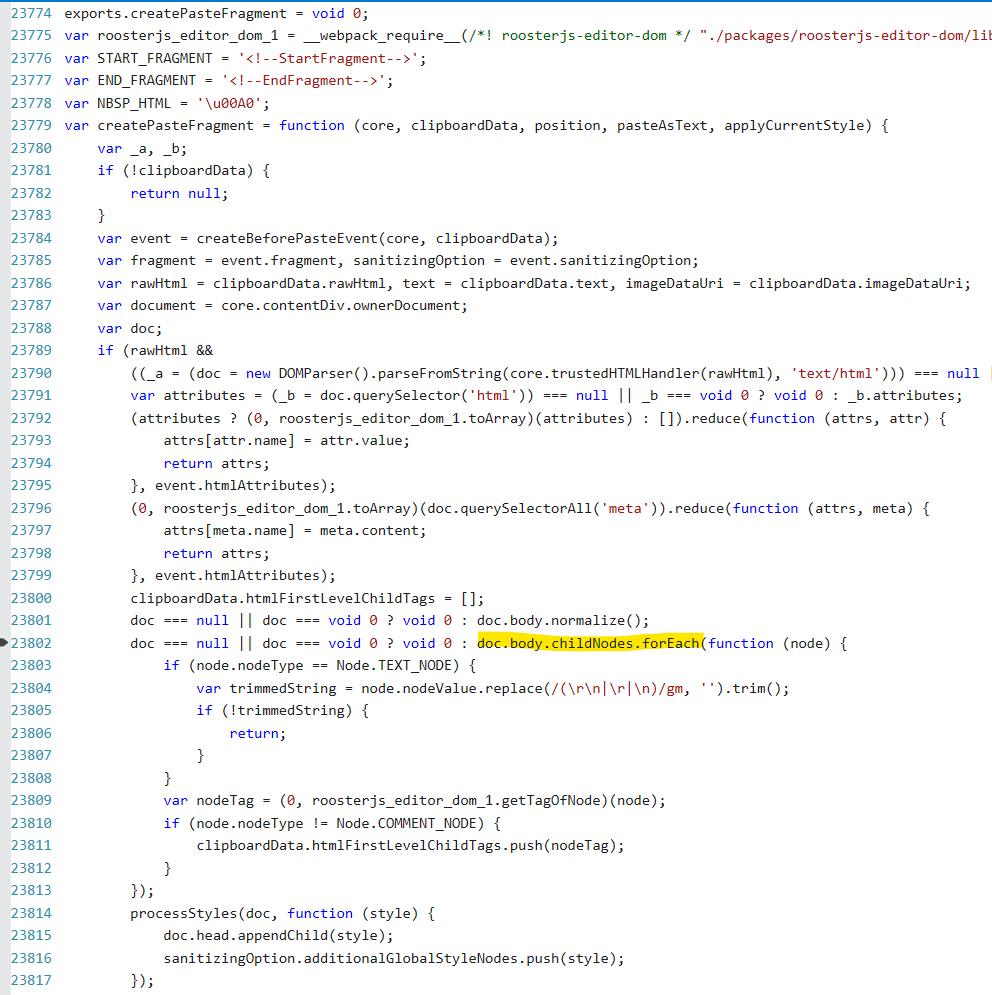Click line number 23802 to set a breakpoint

[x=30, y=643]
